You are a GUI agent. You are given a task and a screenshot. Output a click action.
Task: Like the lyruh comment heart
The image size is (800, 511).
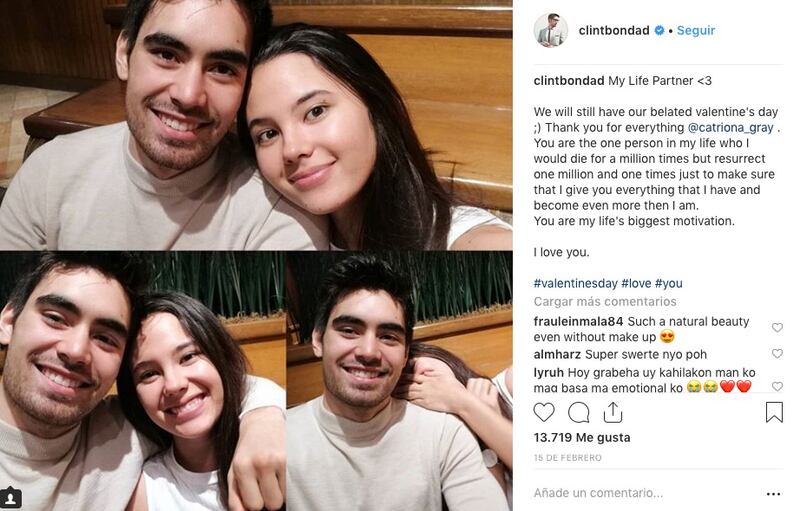tap(777, 387)
